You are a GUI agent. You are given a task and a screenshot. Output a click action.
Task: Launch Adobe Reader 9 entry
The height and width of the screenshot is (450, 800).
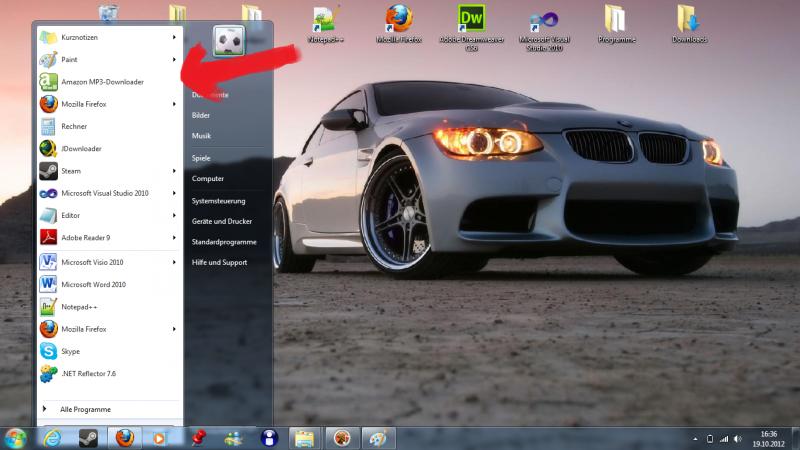(110, 238)
